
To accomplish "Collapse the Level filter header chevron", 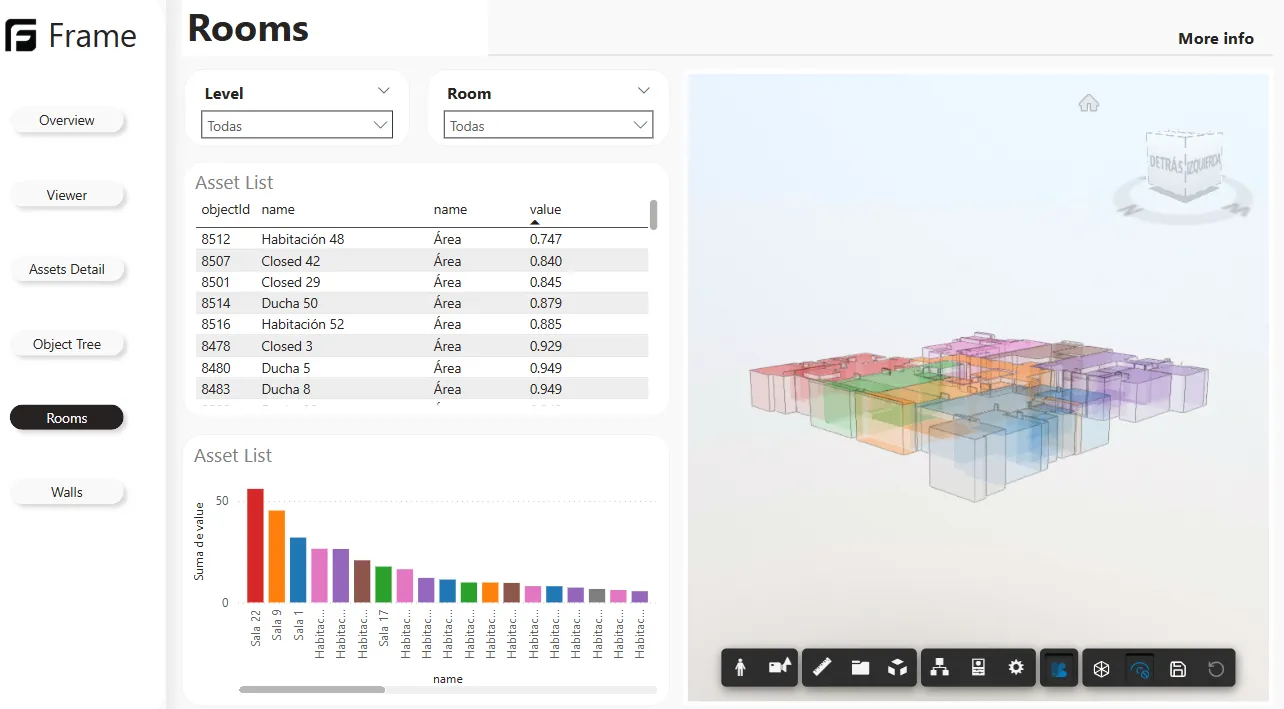I will pyautogui.click(x=383, y=90).
